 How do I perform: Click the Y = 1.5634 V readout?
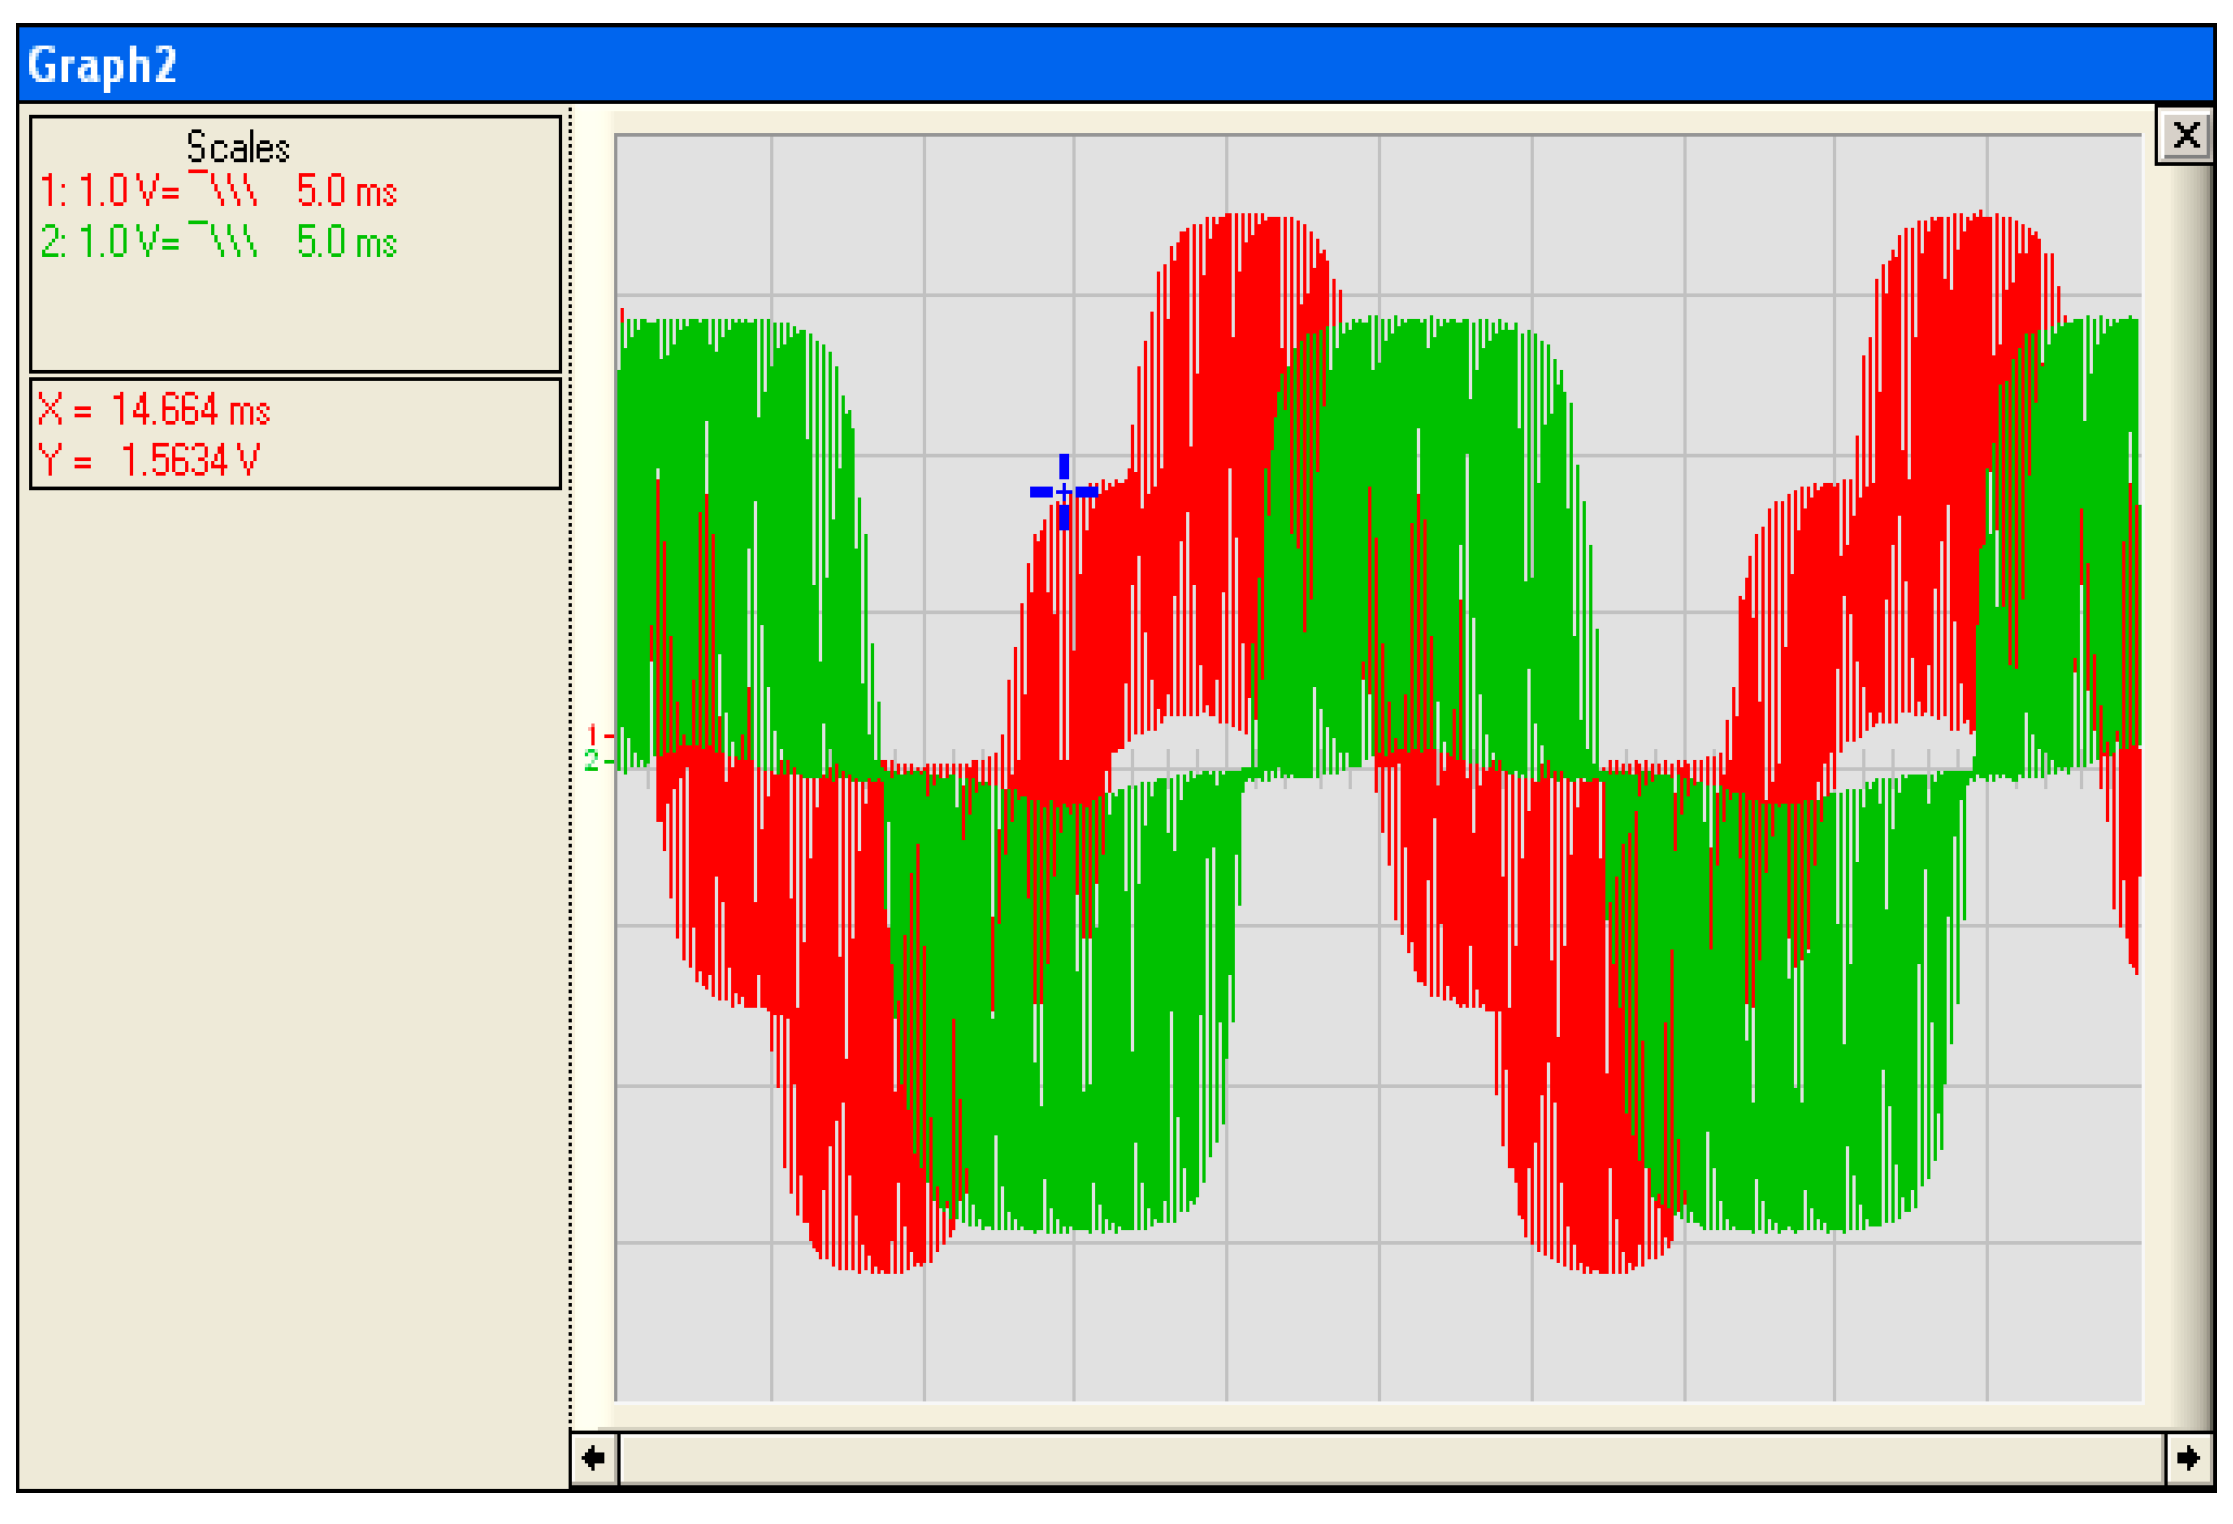[x=150, y=461]
